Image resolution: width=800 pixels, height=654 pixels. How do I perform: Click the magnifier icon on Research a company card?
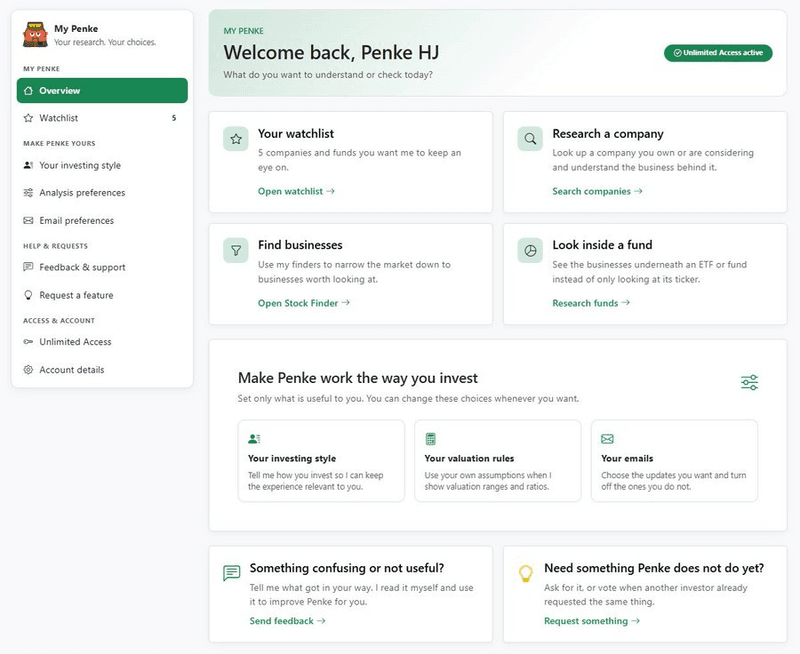(x=530, y=139)
